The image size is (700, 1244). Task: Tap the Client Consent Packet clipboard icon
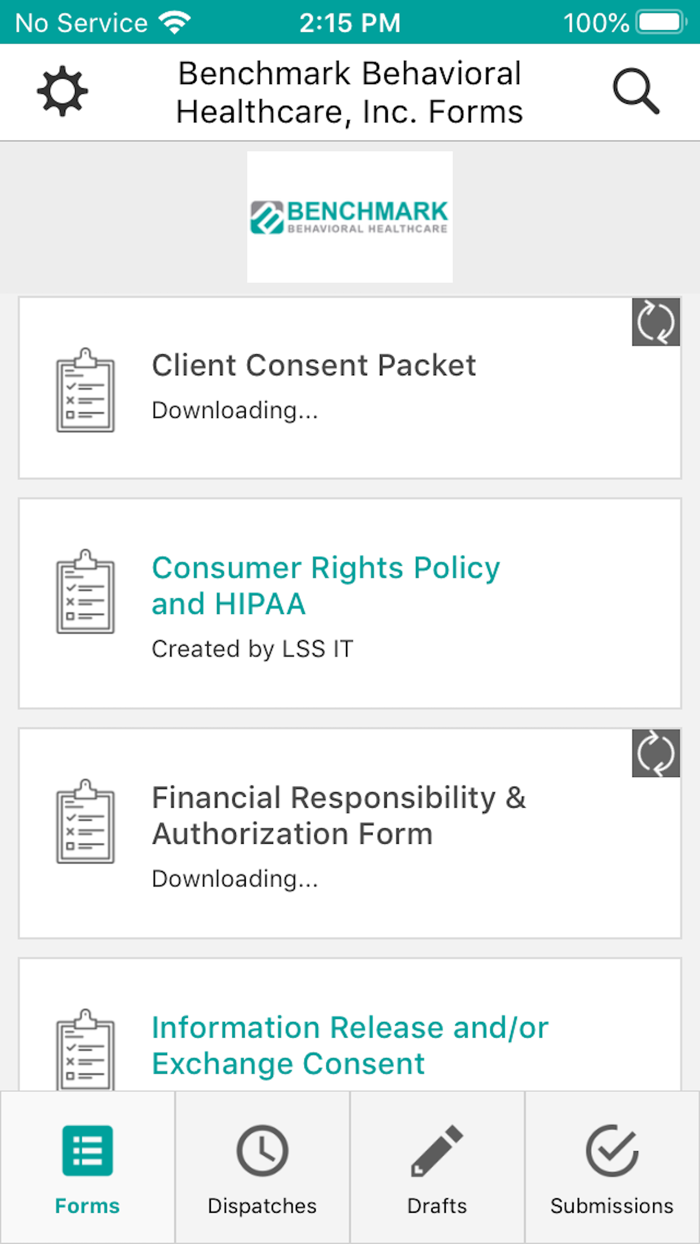point(85,390)
